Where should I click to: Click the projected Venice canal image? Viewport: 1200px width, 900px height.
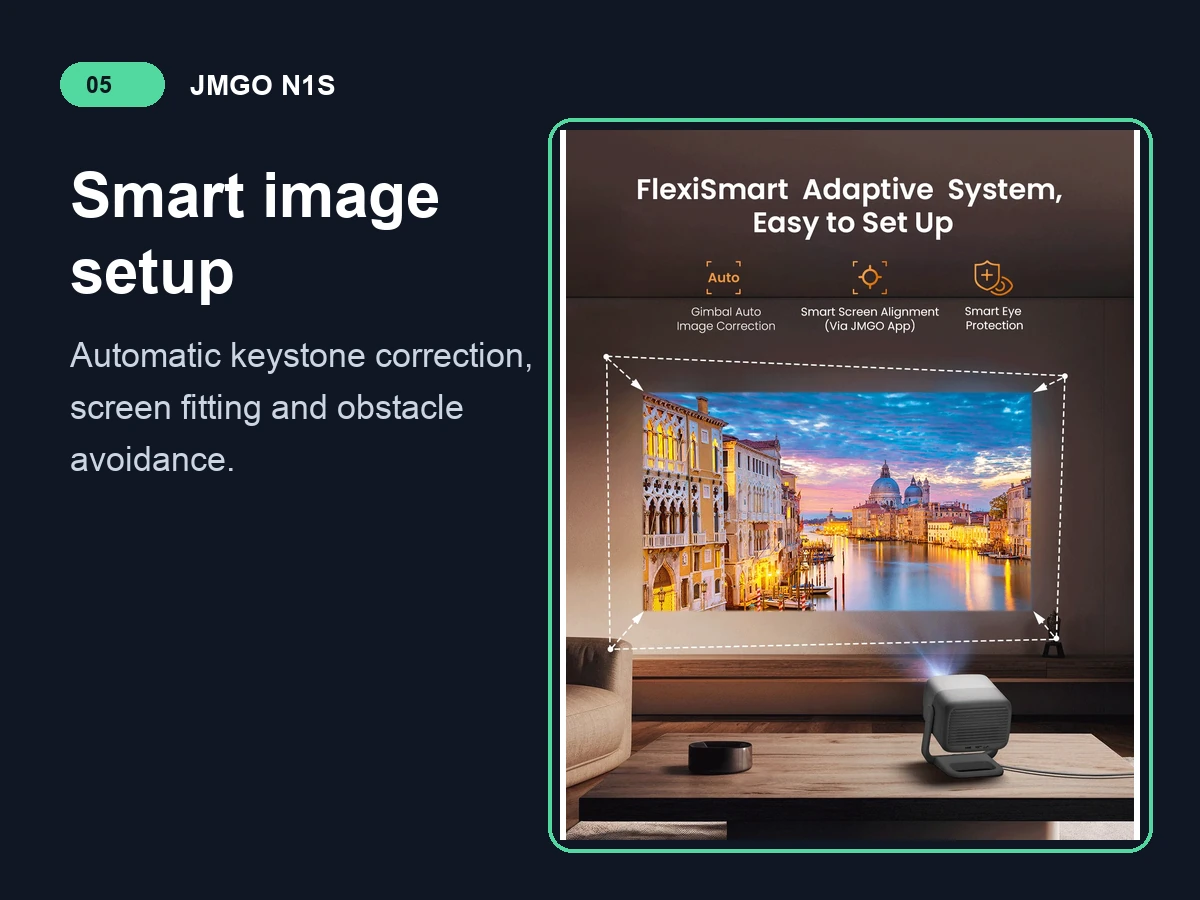(x=836, y=501)
